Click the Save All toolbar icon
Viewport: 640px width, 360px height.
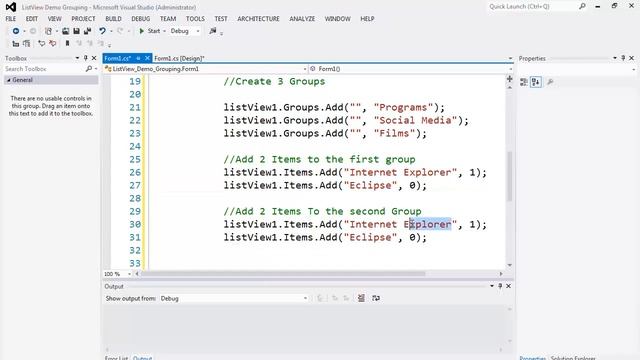(x=87, y=31)
